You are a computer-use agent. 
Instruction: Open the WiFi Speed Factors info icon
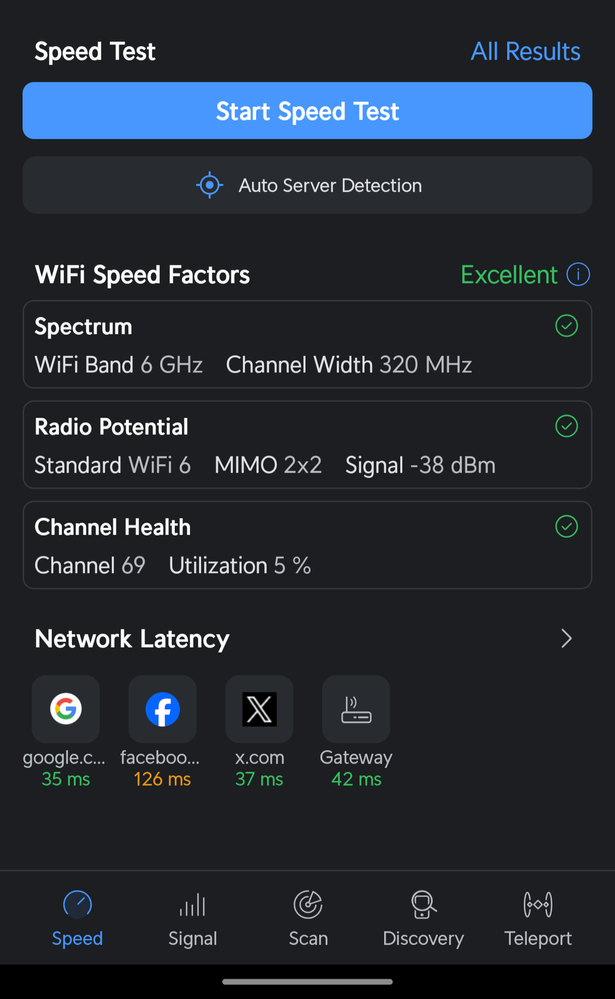578,274
